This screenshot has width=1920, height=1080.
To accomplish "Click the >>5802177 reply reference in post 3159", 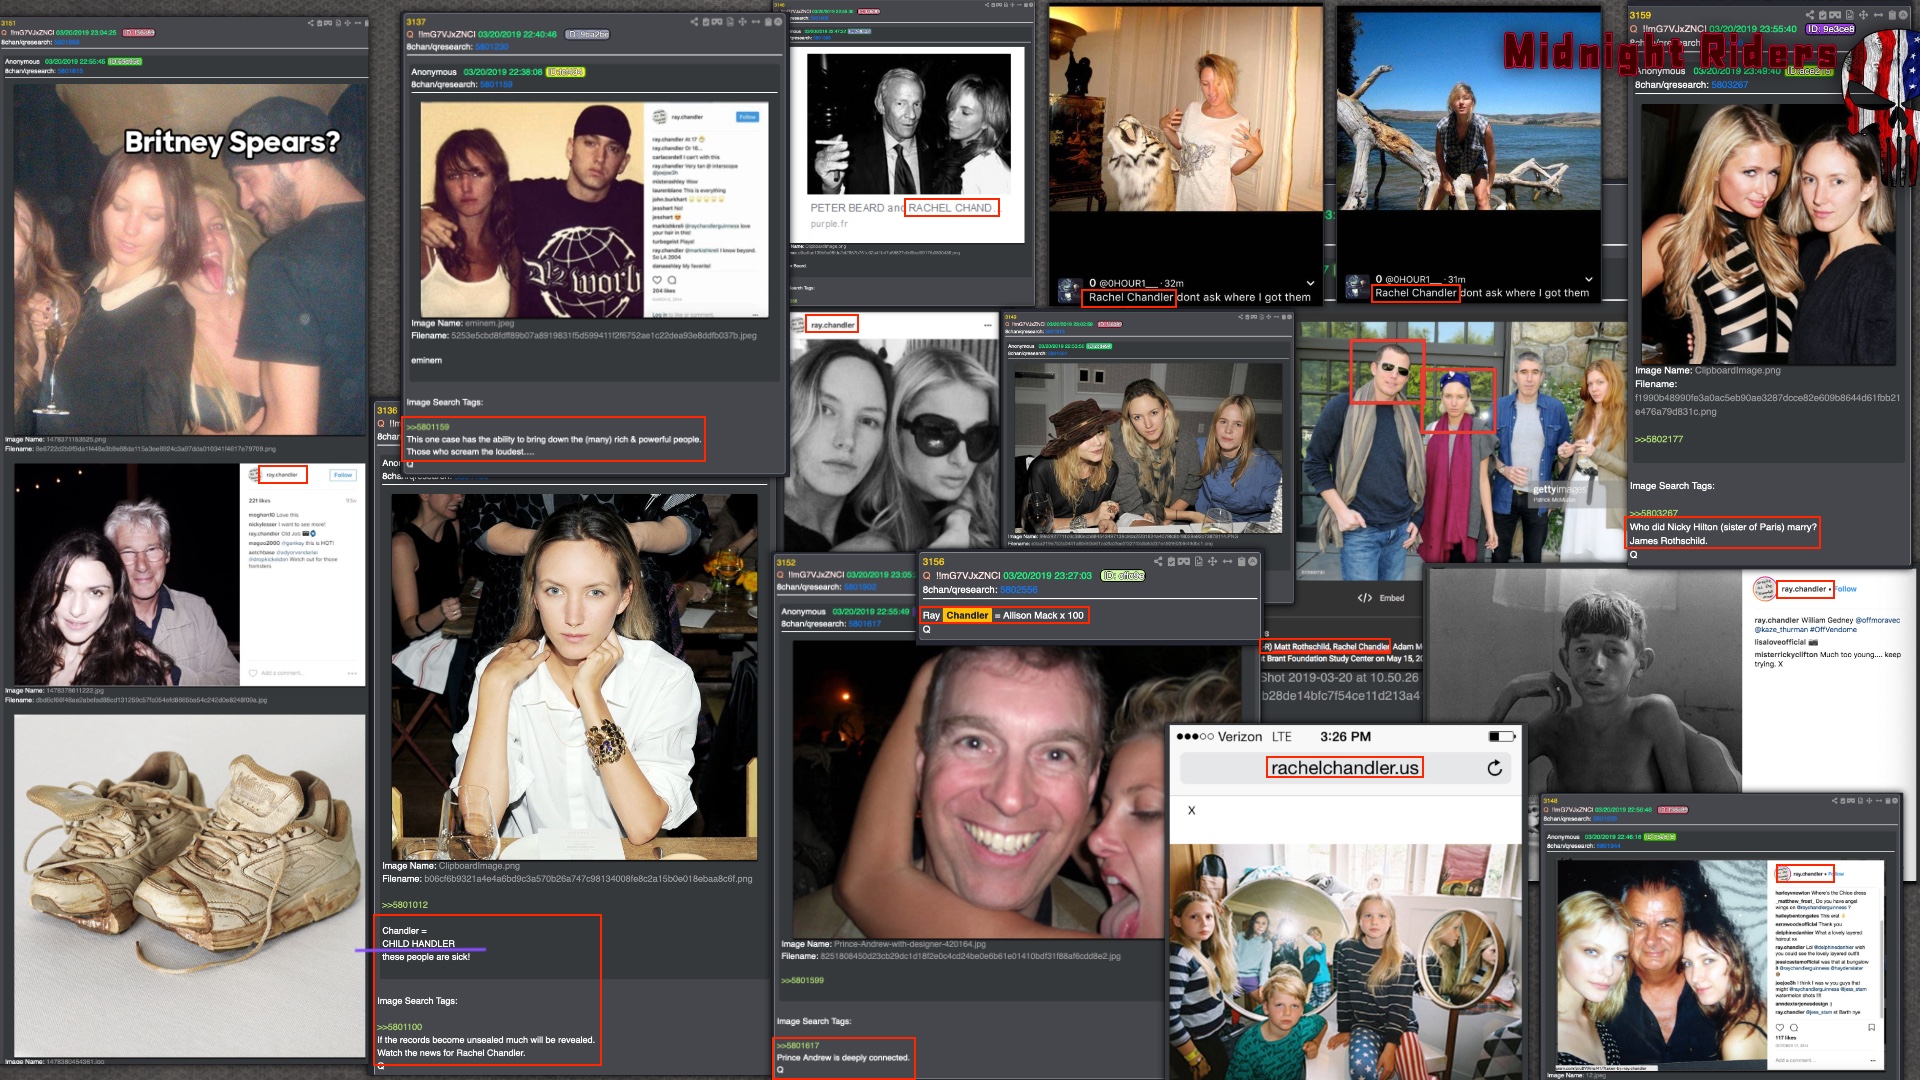I will 1659,439.
